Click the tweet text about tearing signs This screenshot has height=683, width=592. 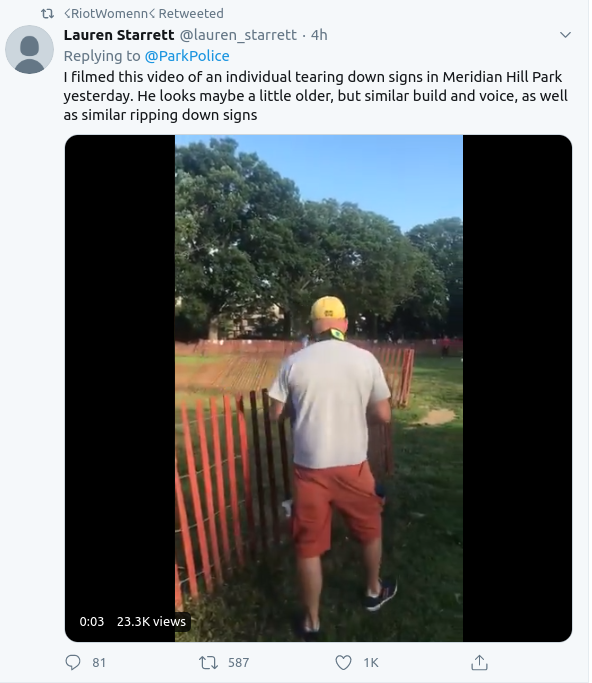(x=315, y=96)
